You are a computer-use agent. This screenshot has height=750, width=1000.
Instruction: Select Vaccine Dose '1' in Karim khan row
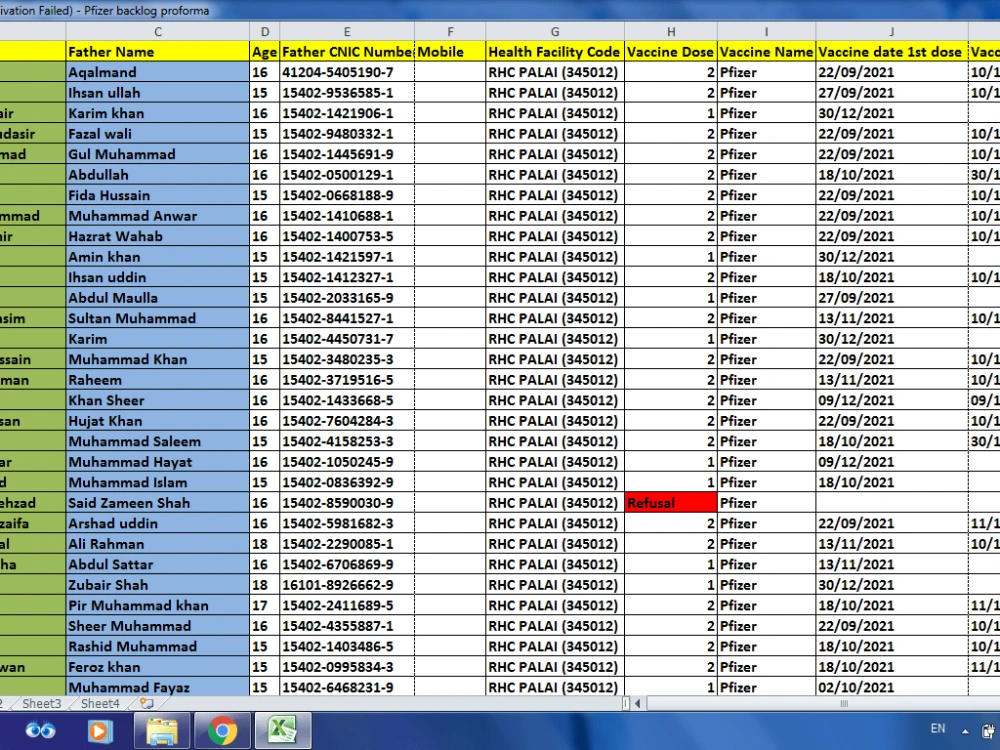pos(671,113)
